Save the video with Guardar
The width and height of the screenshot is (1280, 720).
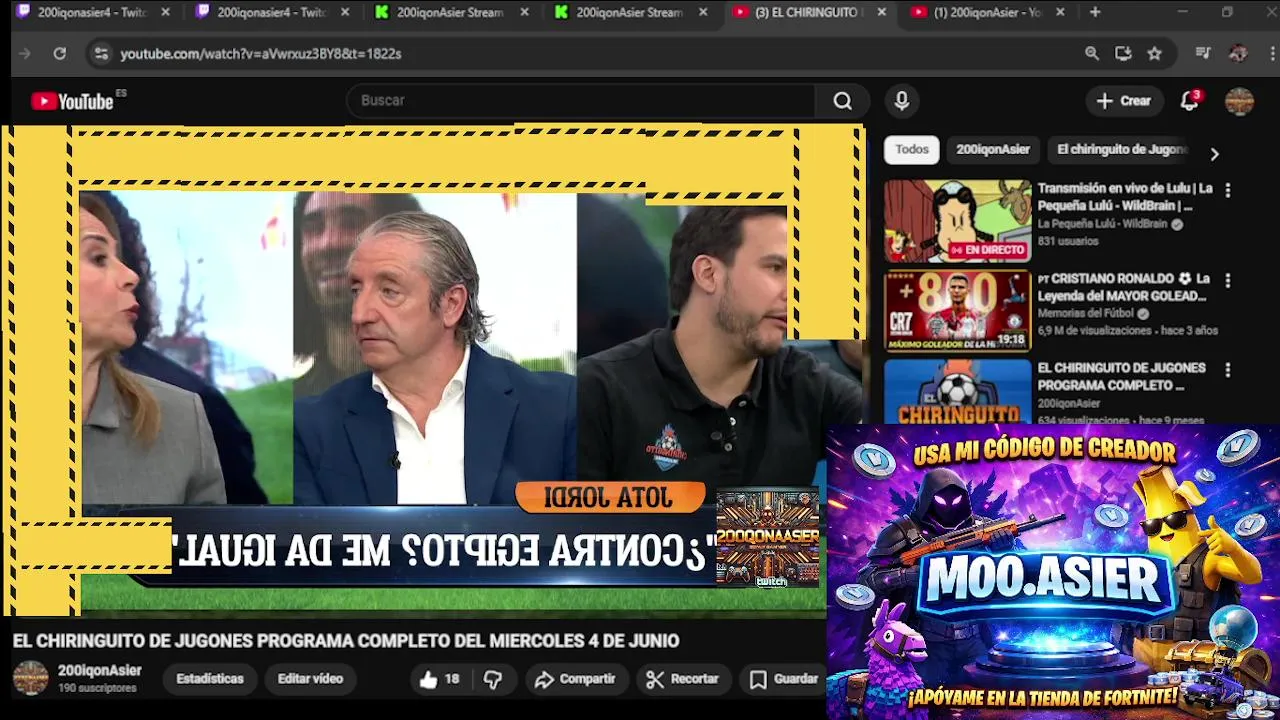(x=784, y=679)
